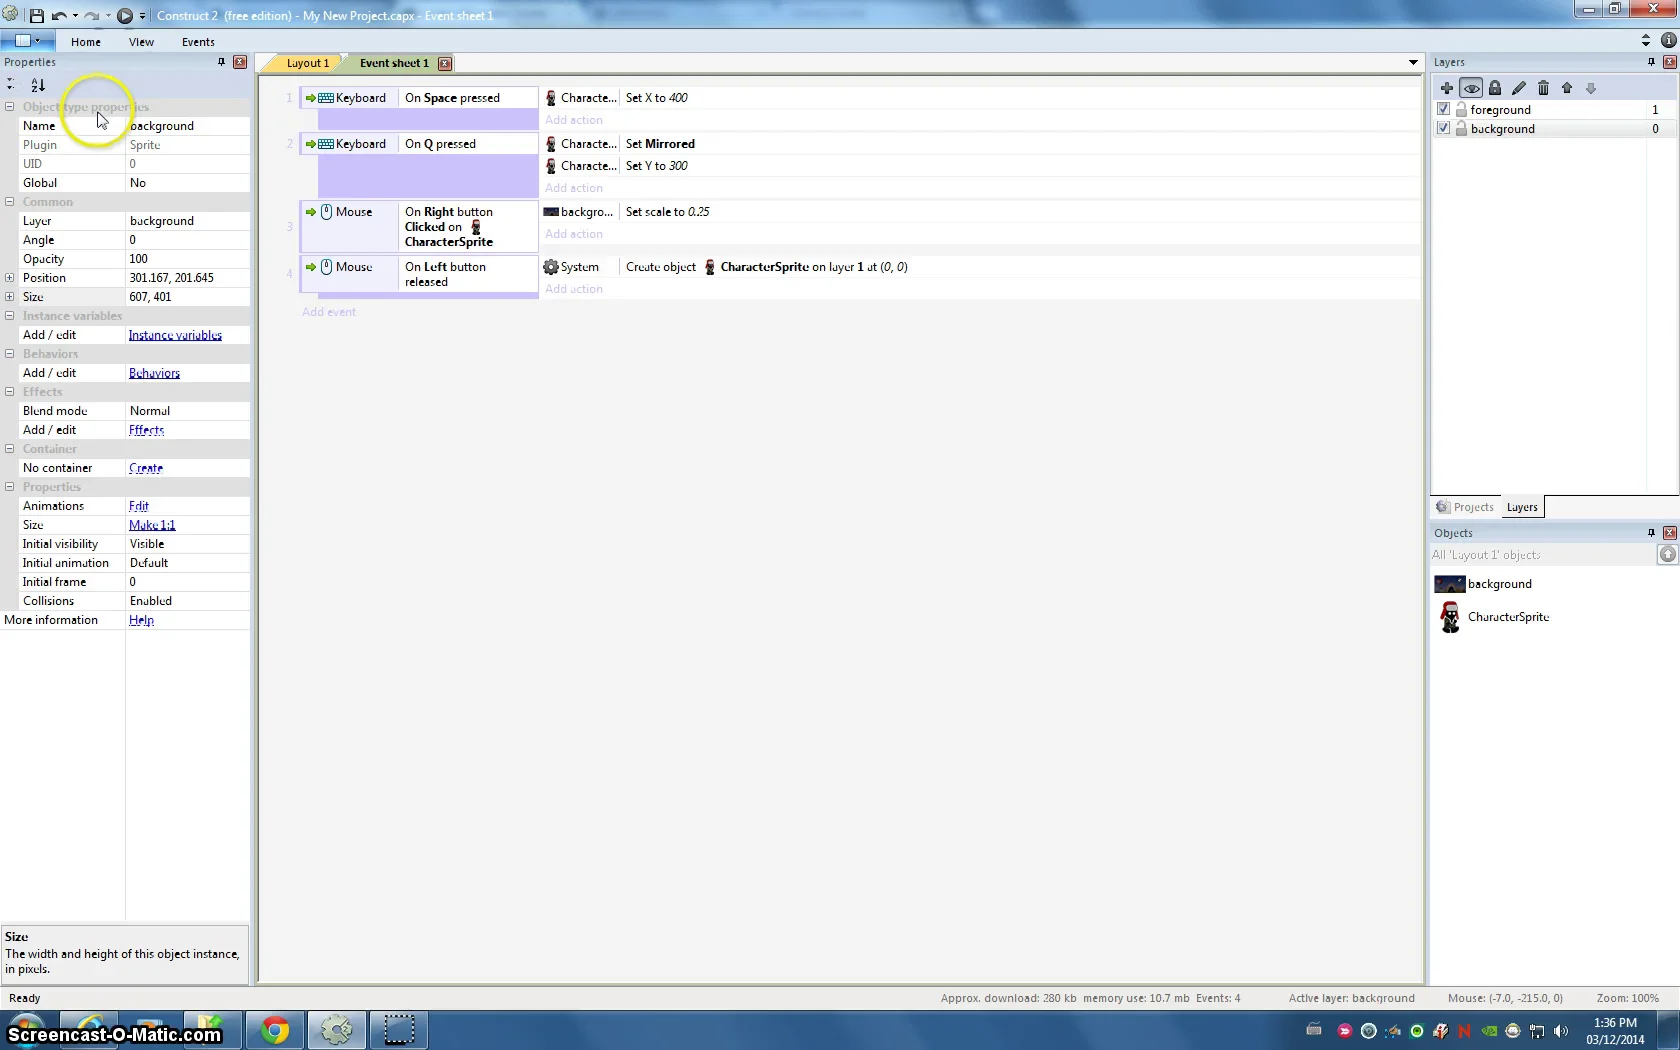1680x1050 pixels.
Task: Toggle the background layer lock icon
Action: pos(1461,128)
